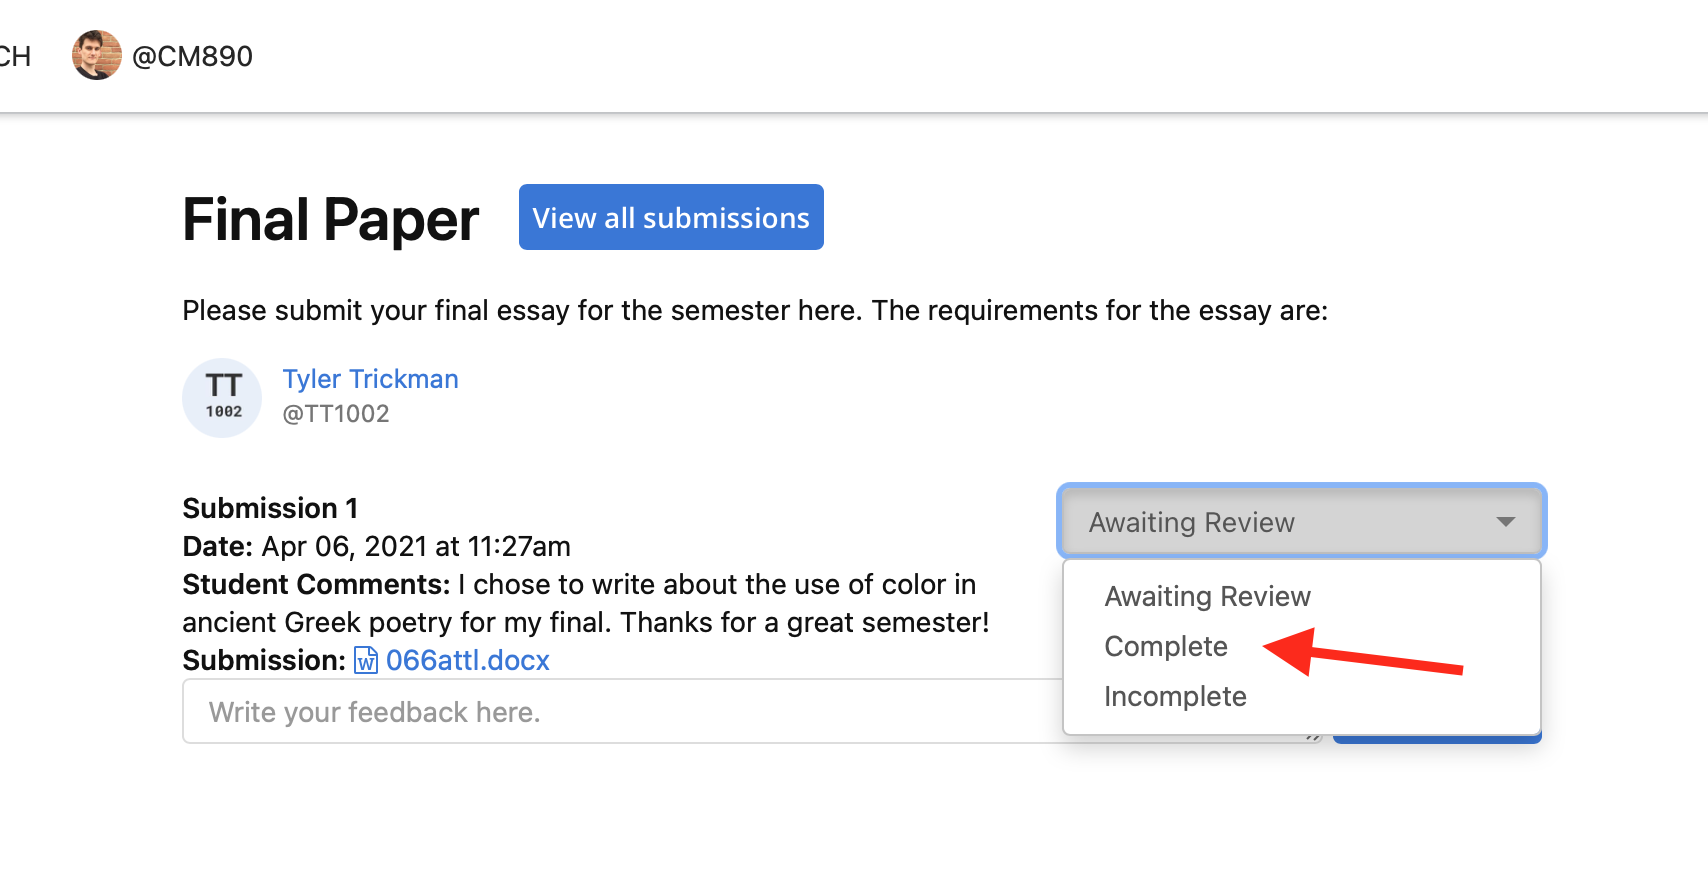The image size is (1708, 884).
Task: Download the 066attl.docx submission file
Action: tap(467, 660)
